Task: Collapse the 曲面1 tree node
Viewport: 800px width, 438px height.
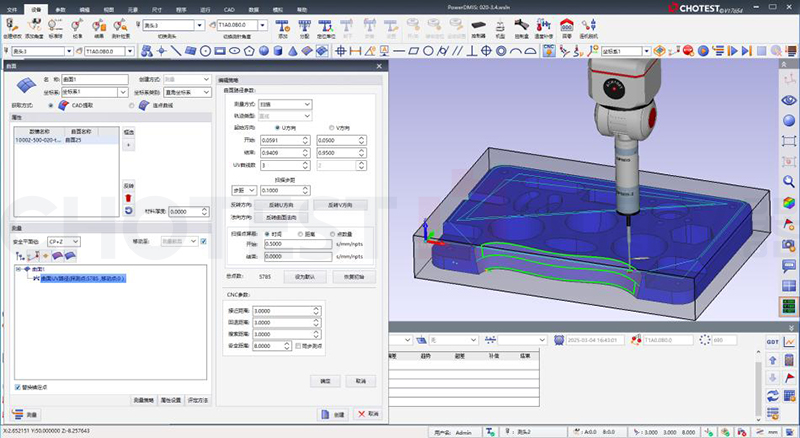Action: coord(19,269)
